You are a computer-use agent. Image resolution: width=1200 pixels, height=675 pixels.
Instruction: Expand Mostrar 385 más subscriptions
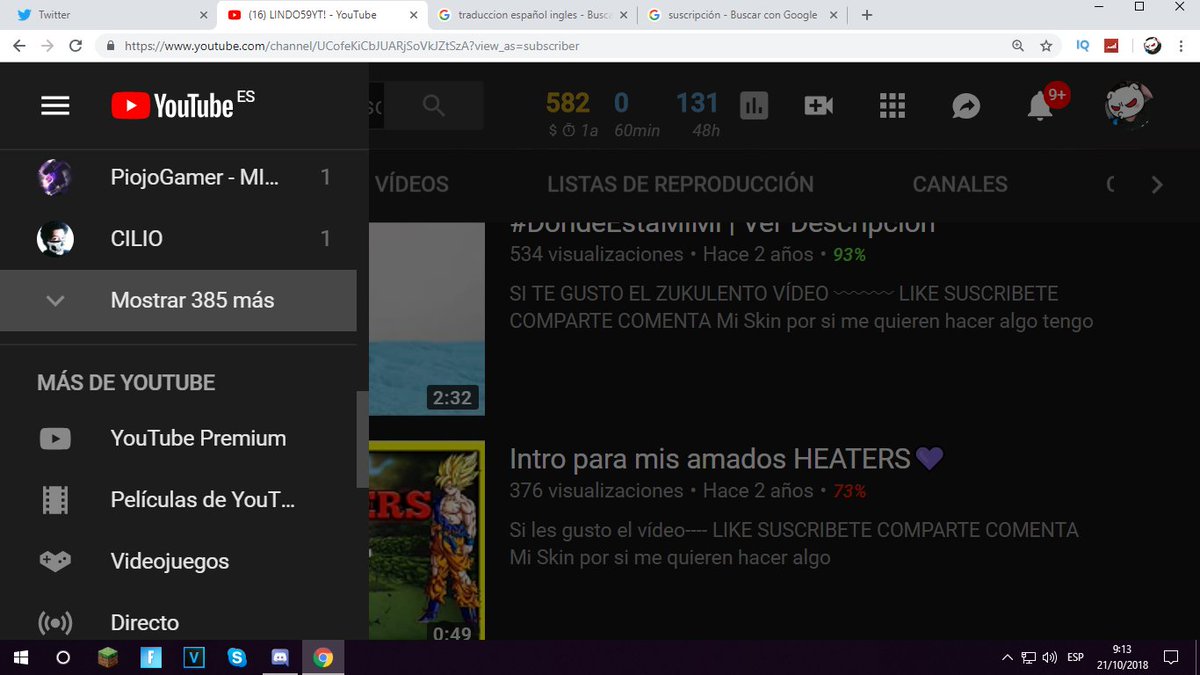point(178,300)
